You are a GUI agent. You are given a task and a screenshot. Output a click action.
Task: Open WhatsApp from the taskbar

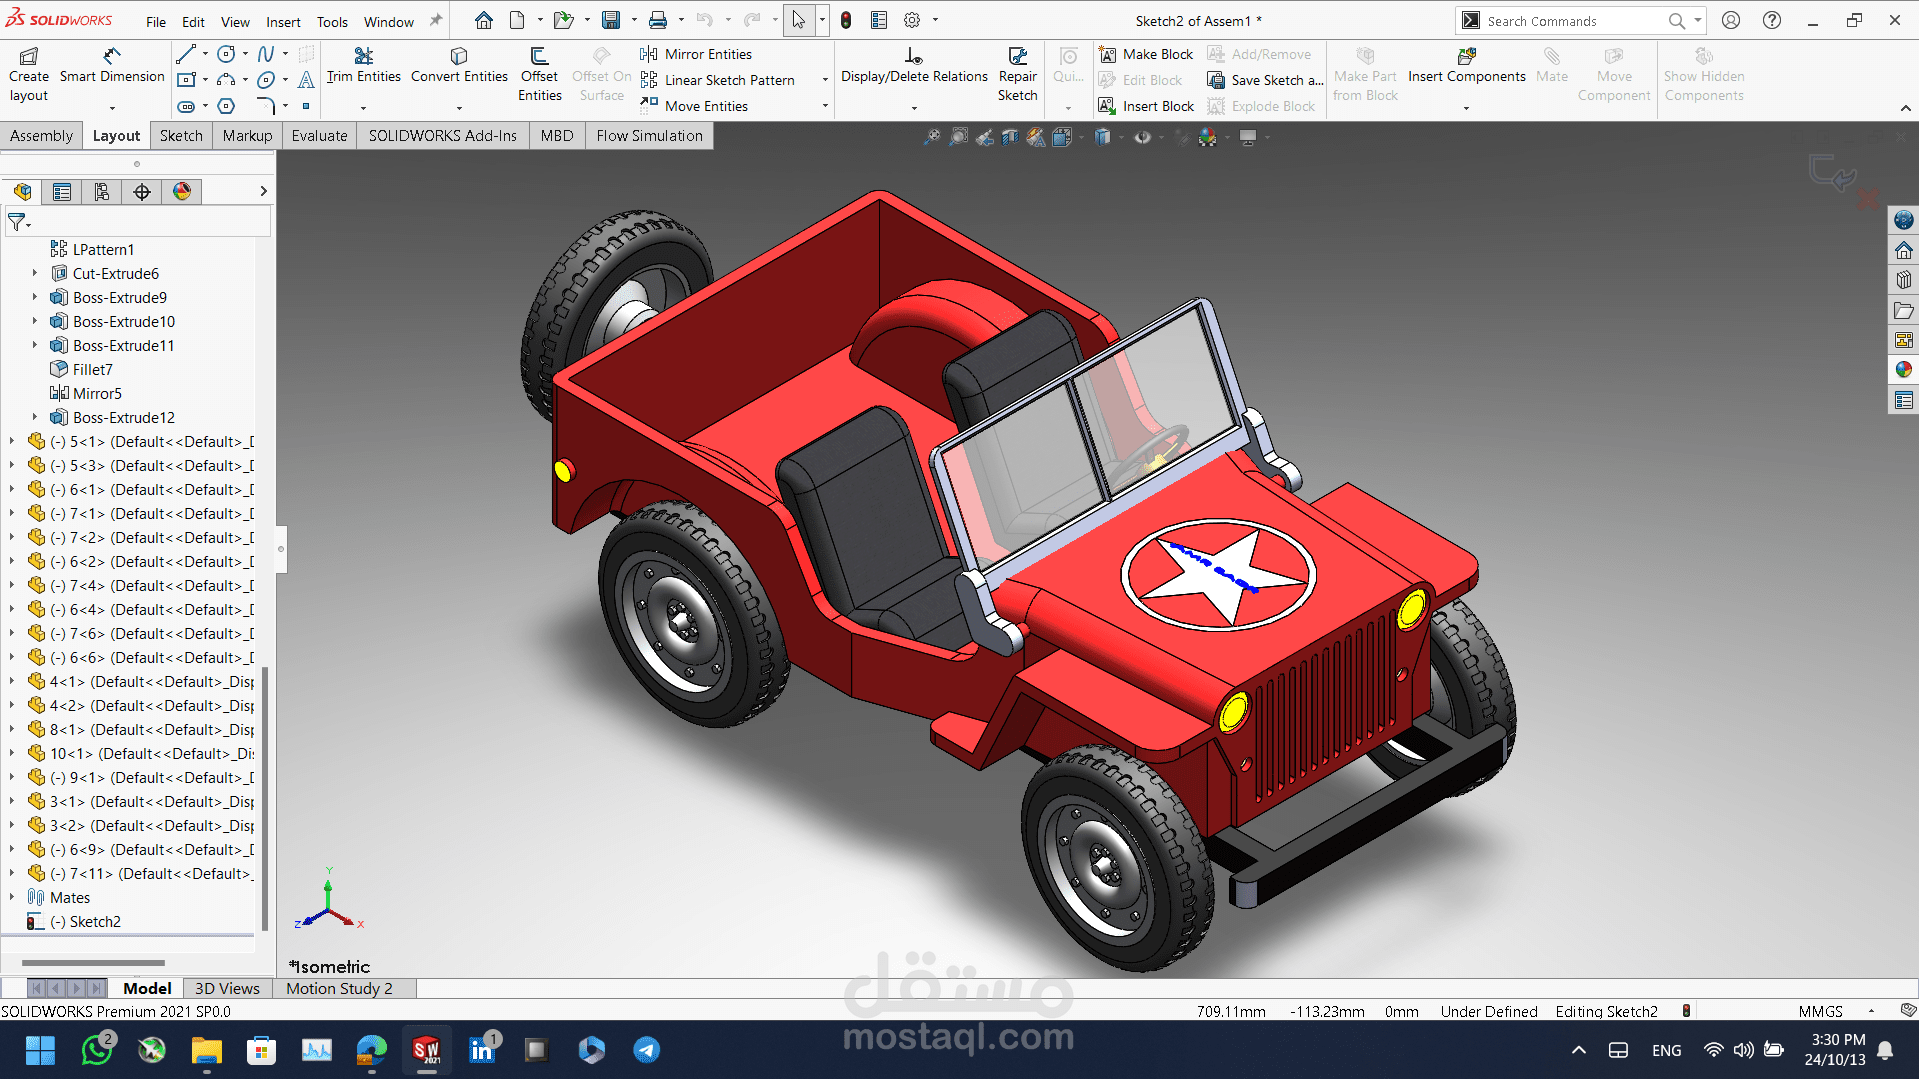point(97,1050)
